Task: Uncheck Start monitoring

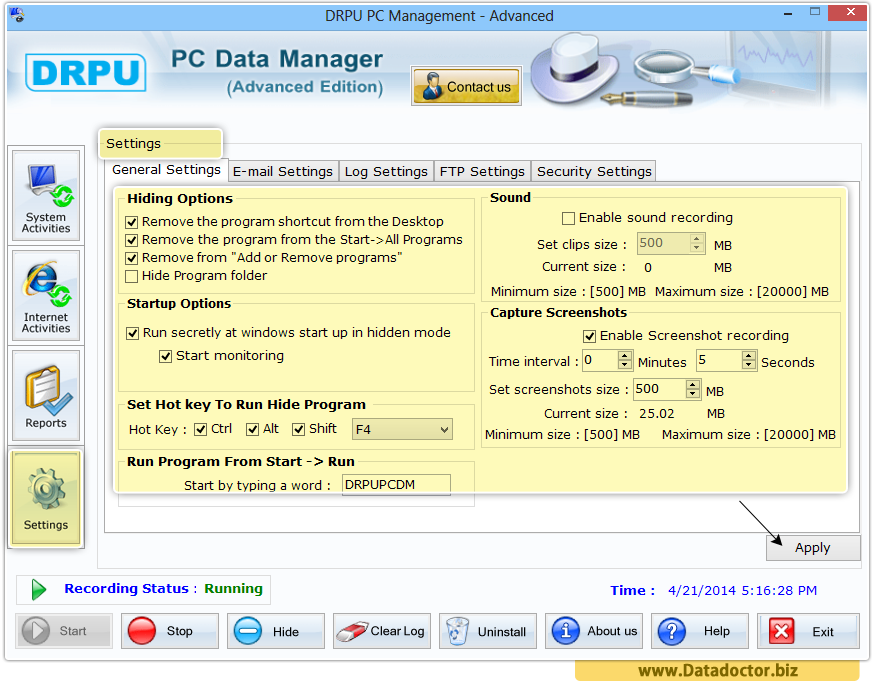Action: (x=166, y=356)
